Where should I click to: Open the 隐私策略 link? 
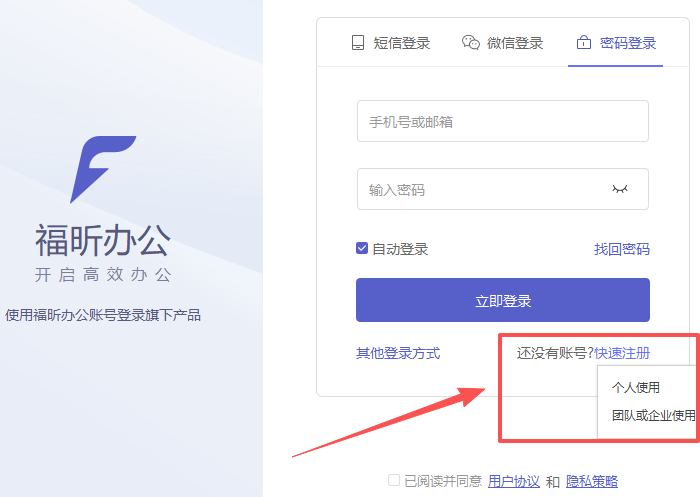[x=592, y=481]
